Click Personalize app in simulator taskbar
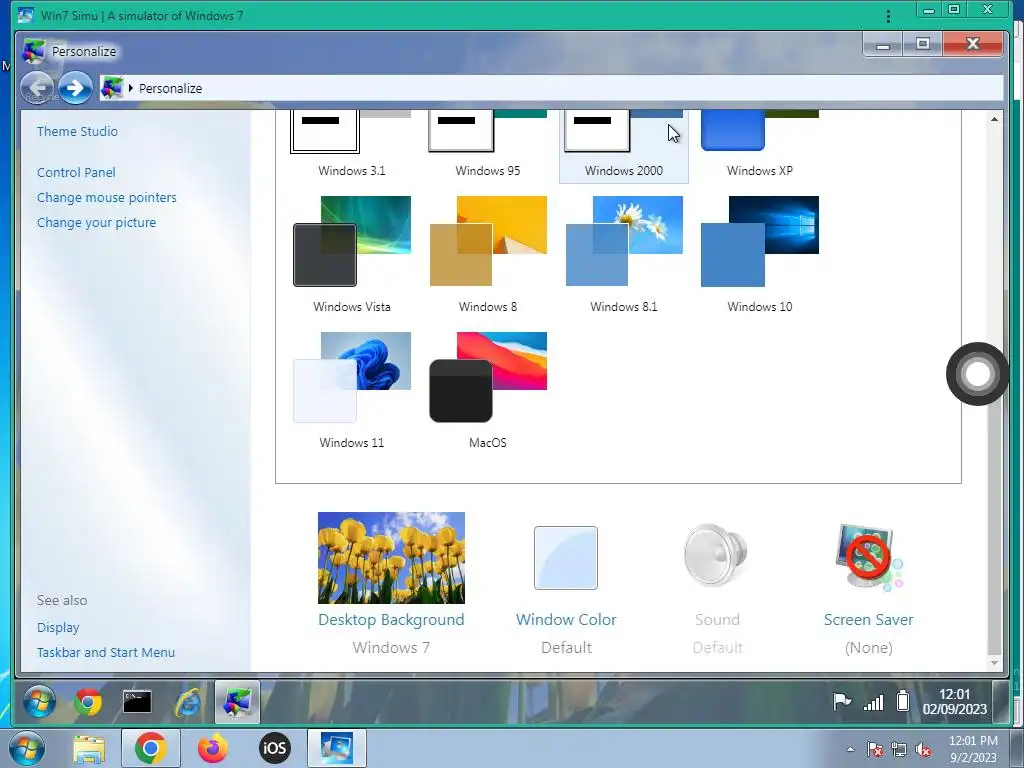 tap(237, 702)
